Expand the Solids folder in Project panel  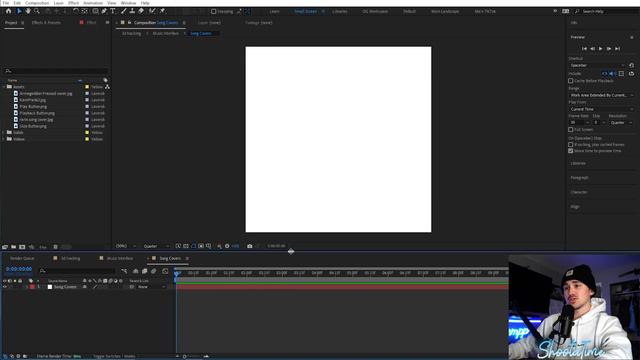tap(4, 133)
